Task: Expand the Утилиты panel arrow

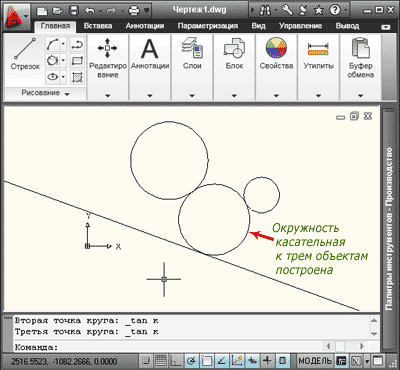Action: point(318,96)
